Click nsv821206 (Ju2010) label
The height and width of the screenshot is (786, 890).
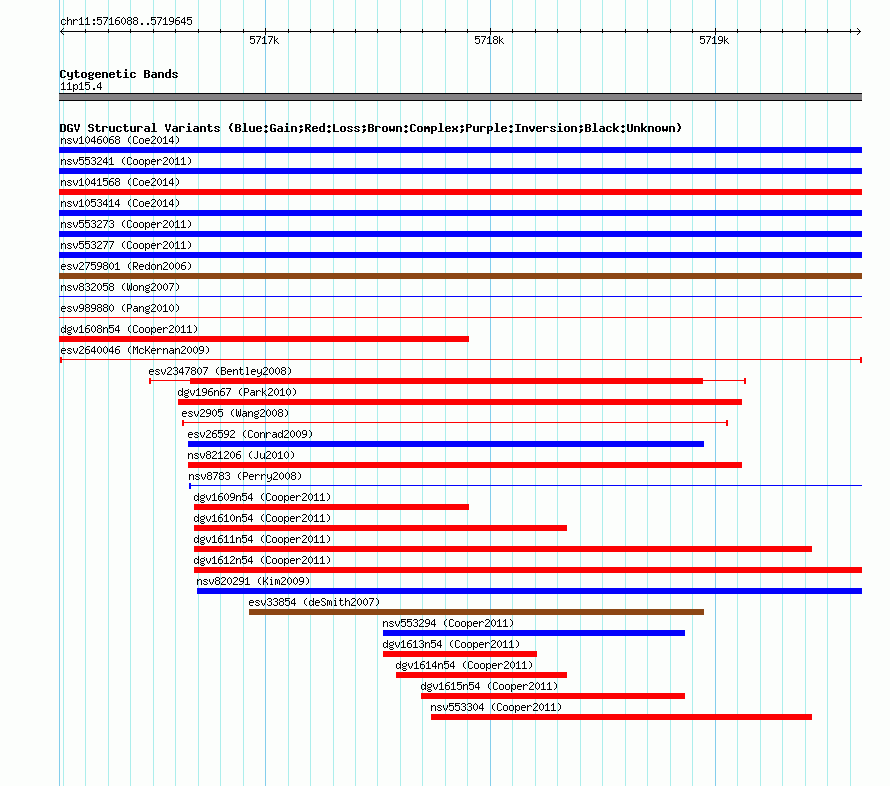[x=241, y=455]
